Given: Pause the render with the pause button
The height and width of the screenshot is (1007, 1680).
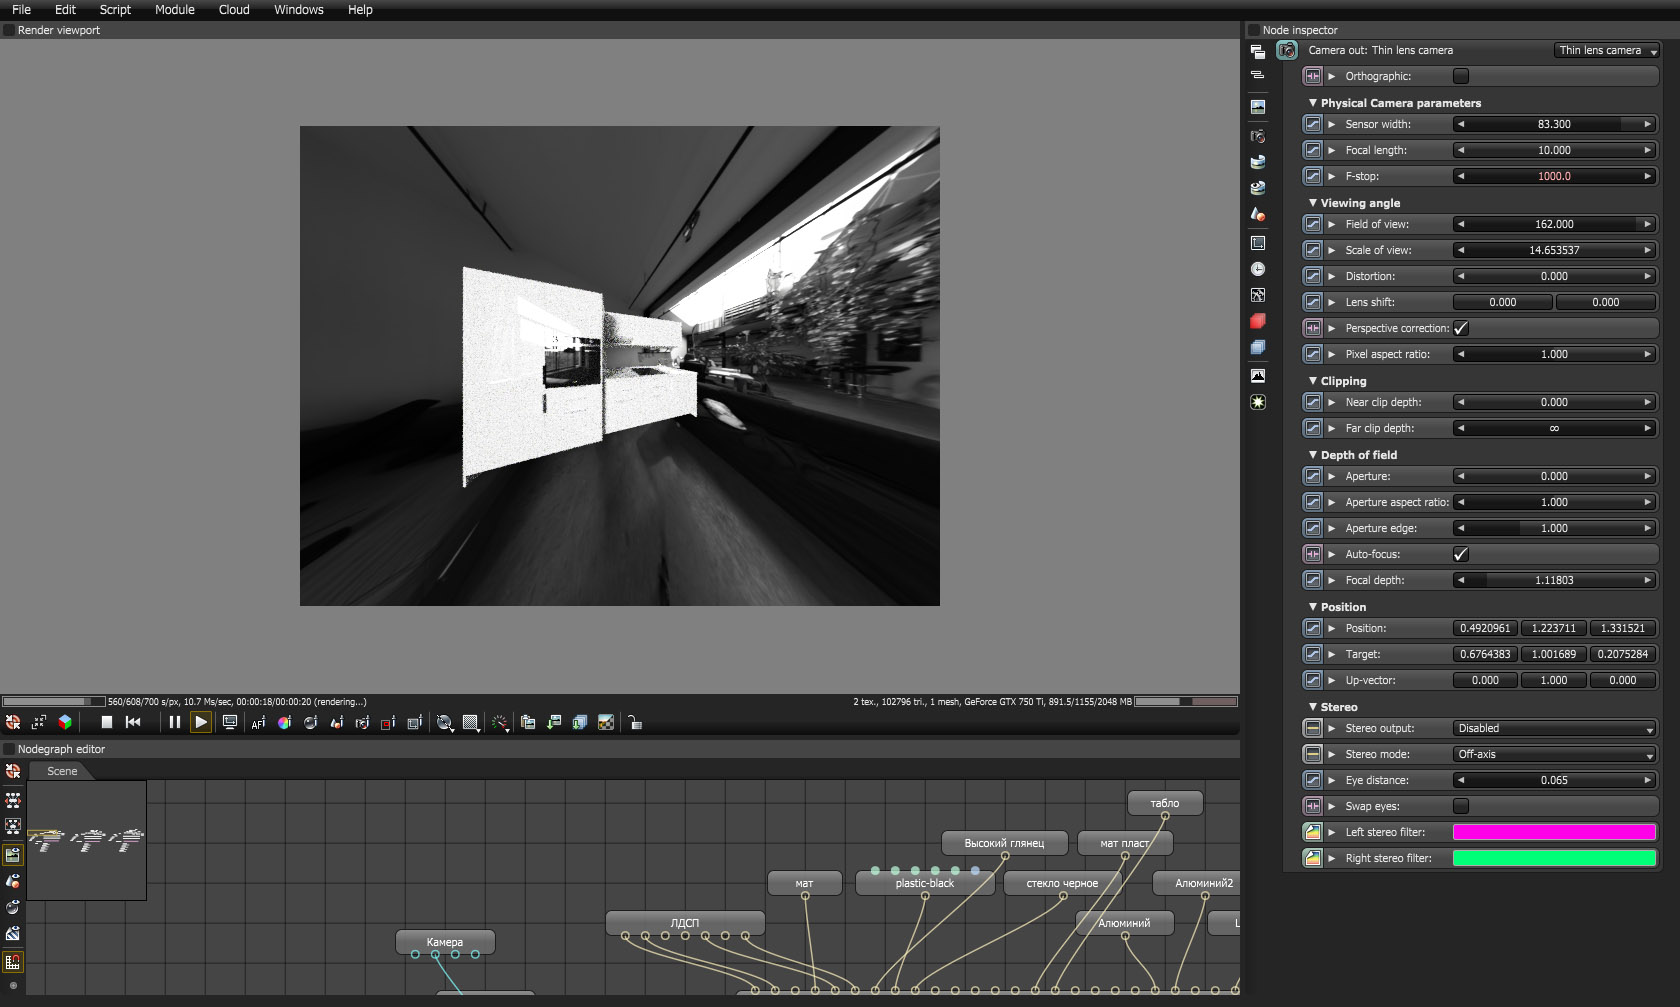Looking at the screenshot, I should coord(174,722).
